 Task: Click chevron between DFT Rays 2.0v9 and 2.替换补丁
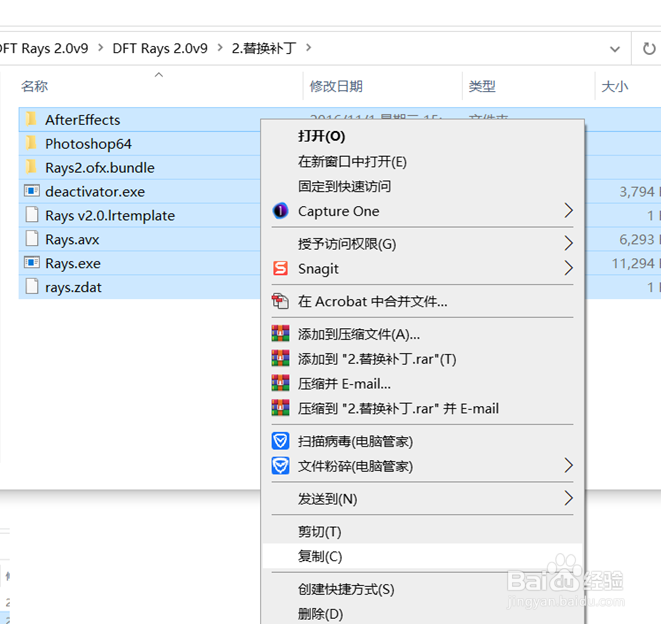click(x=220, y=48)
